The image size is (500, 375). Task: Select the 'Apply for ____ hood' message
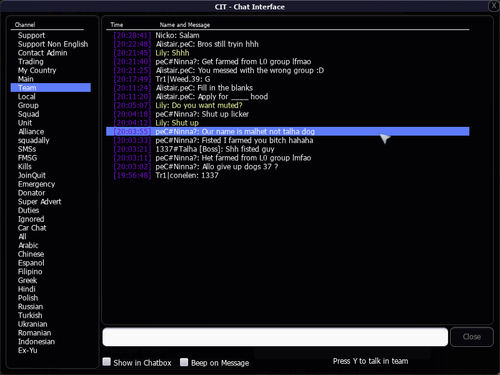(288, 97)
